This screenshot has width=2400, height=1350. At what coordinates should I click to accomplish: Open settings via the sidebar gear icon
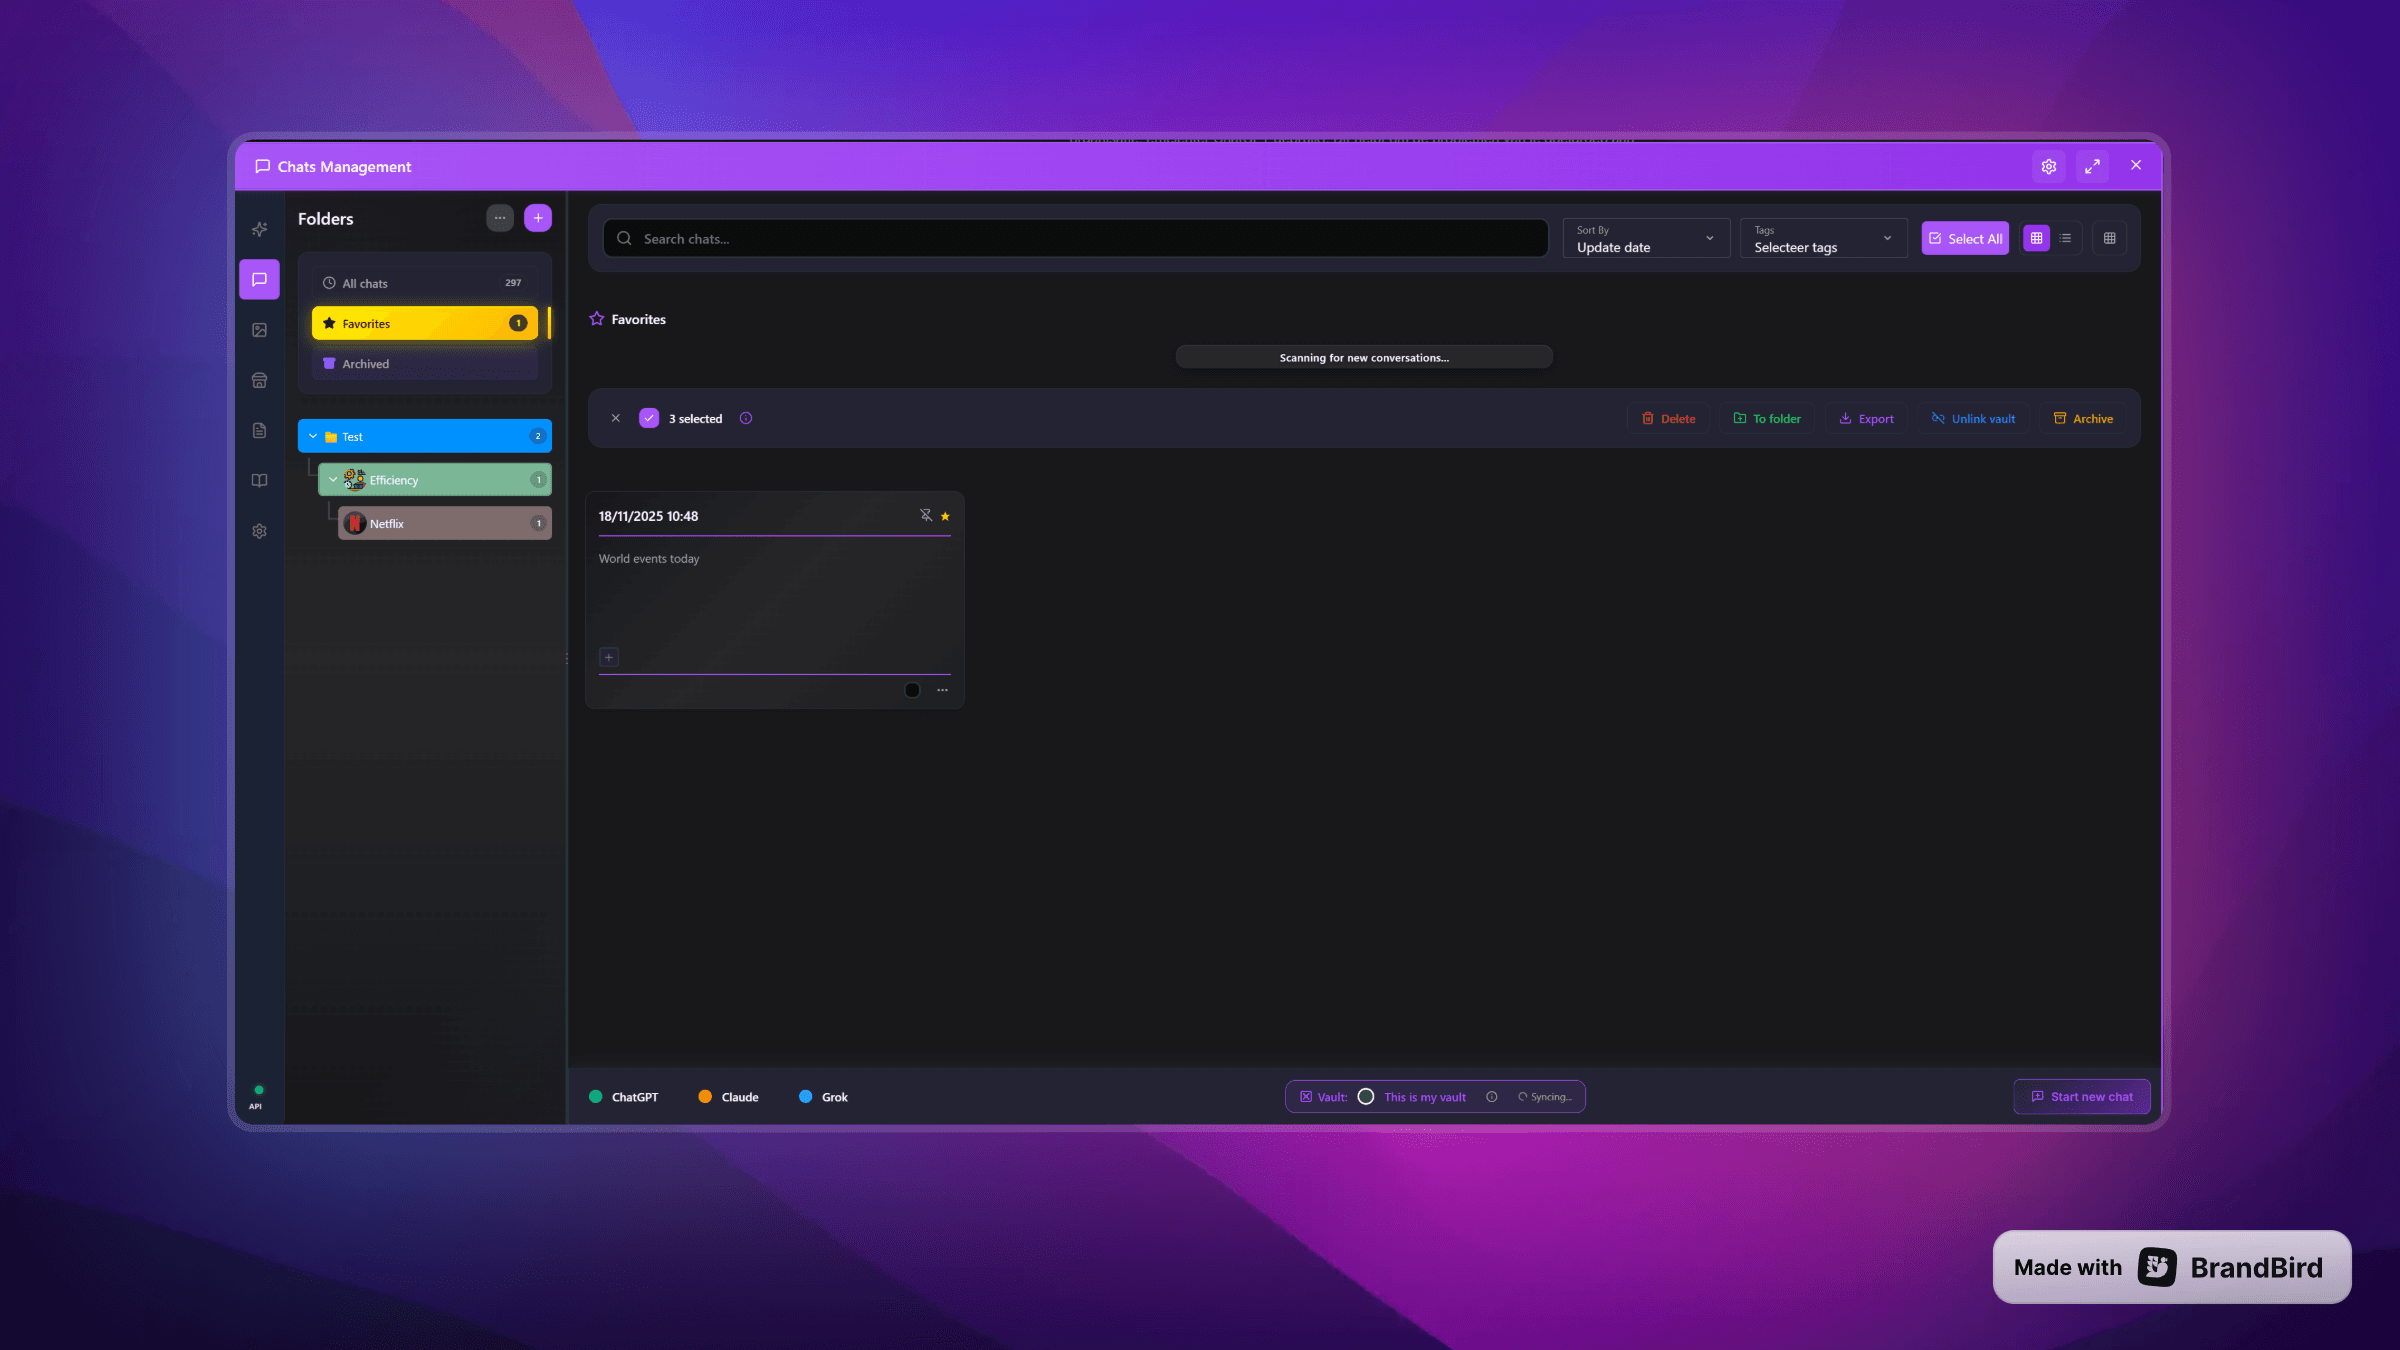point(259,531)
